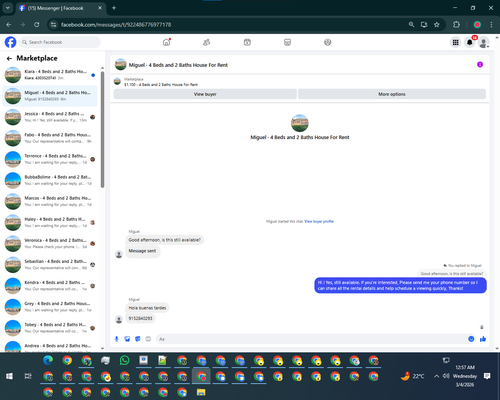Follow the View buyer profile link
This screenshot has height=400, width=500.
pos(319,221)
